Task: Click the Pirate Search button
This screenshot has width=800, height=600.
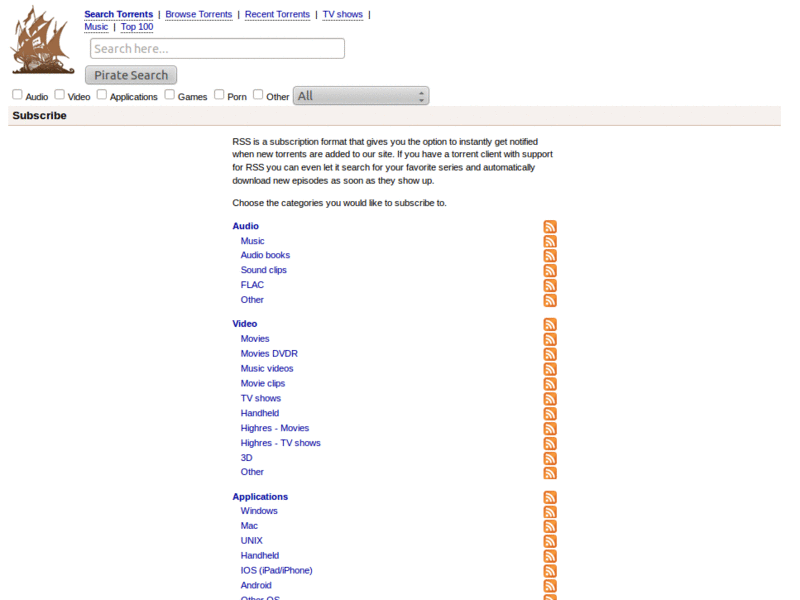Action: [131, 75]
